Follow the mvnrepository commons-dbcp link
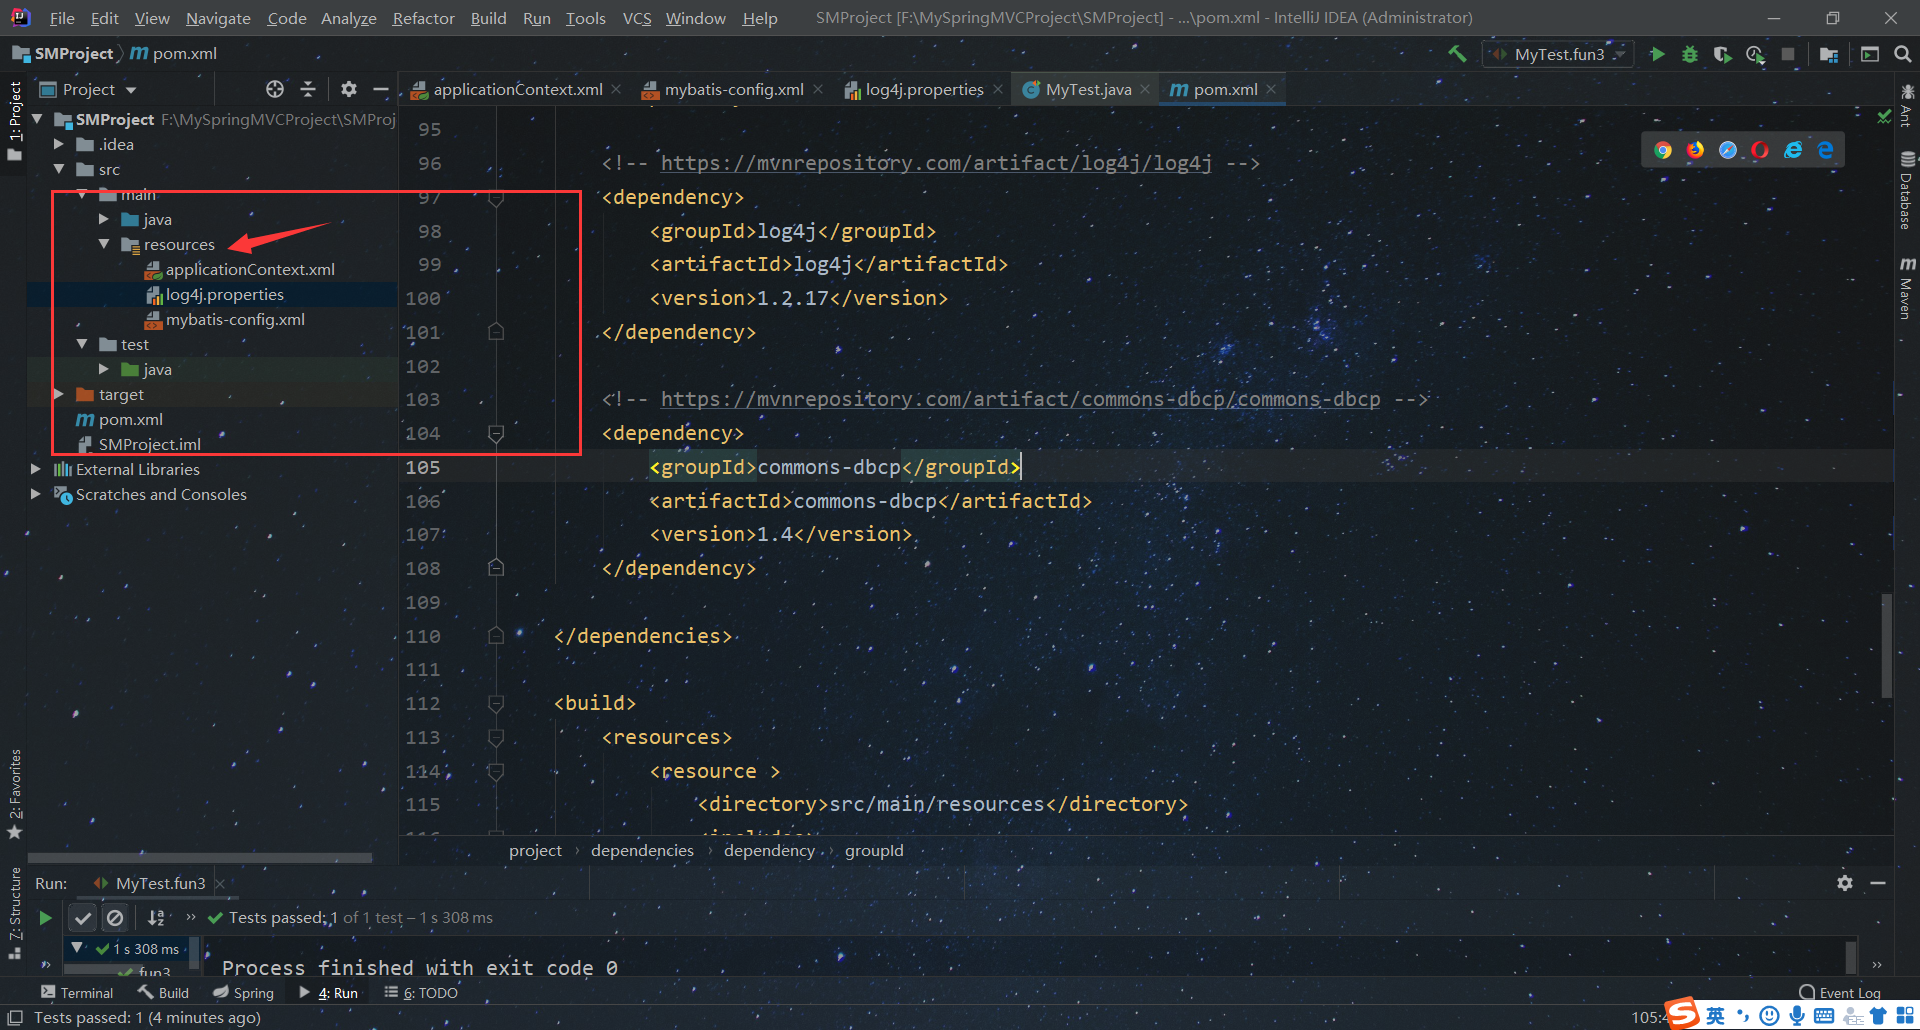 [x=1020, y=399]
